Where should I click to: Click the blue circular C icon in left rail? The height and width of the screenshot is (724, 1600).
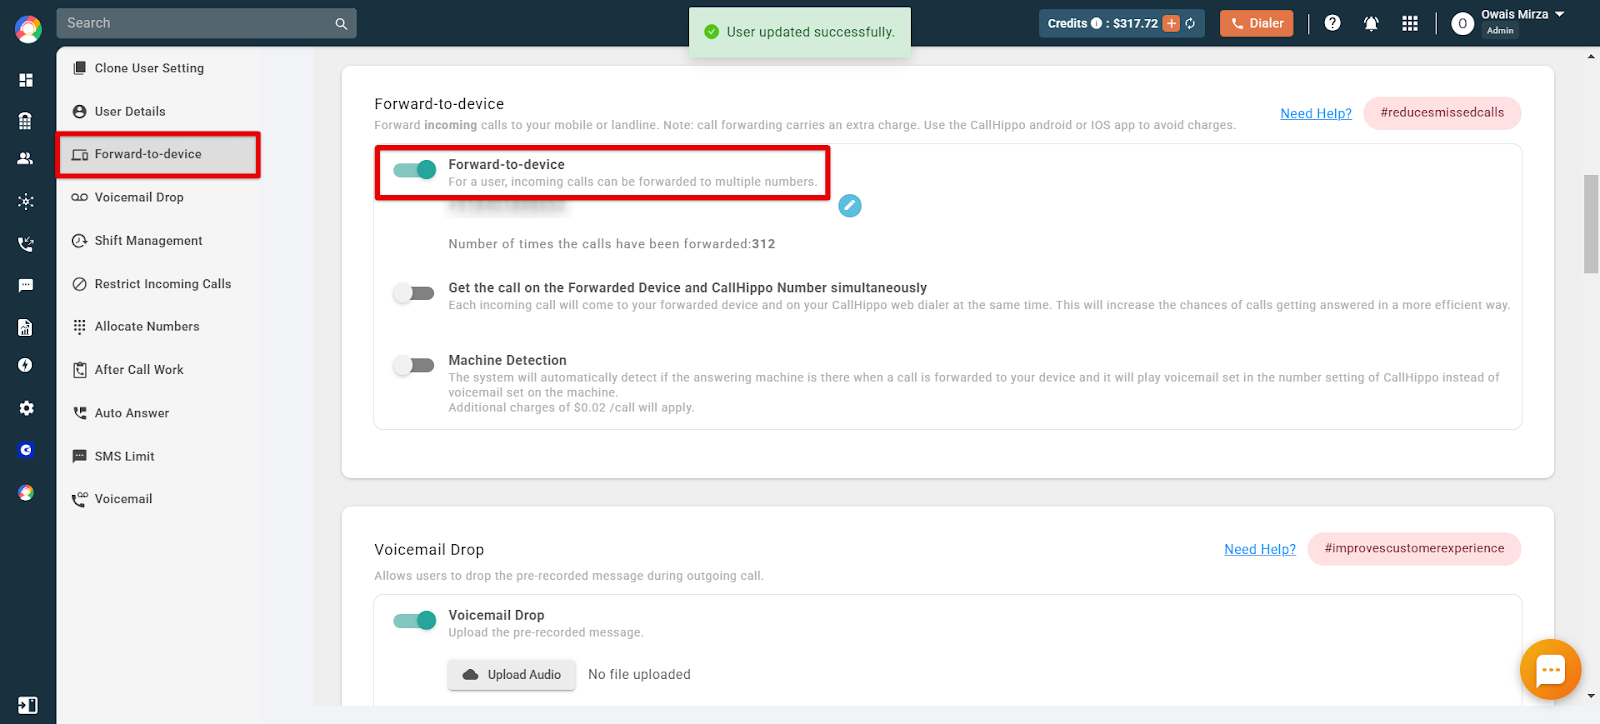26,450
